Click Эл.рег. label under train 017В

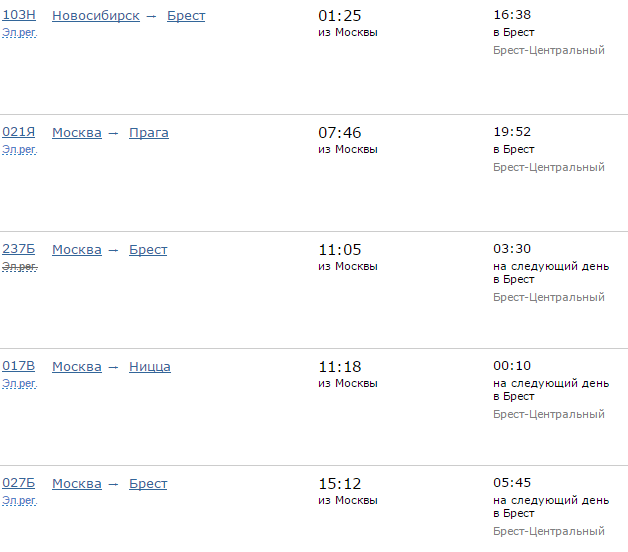(x=19, y=384)
